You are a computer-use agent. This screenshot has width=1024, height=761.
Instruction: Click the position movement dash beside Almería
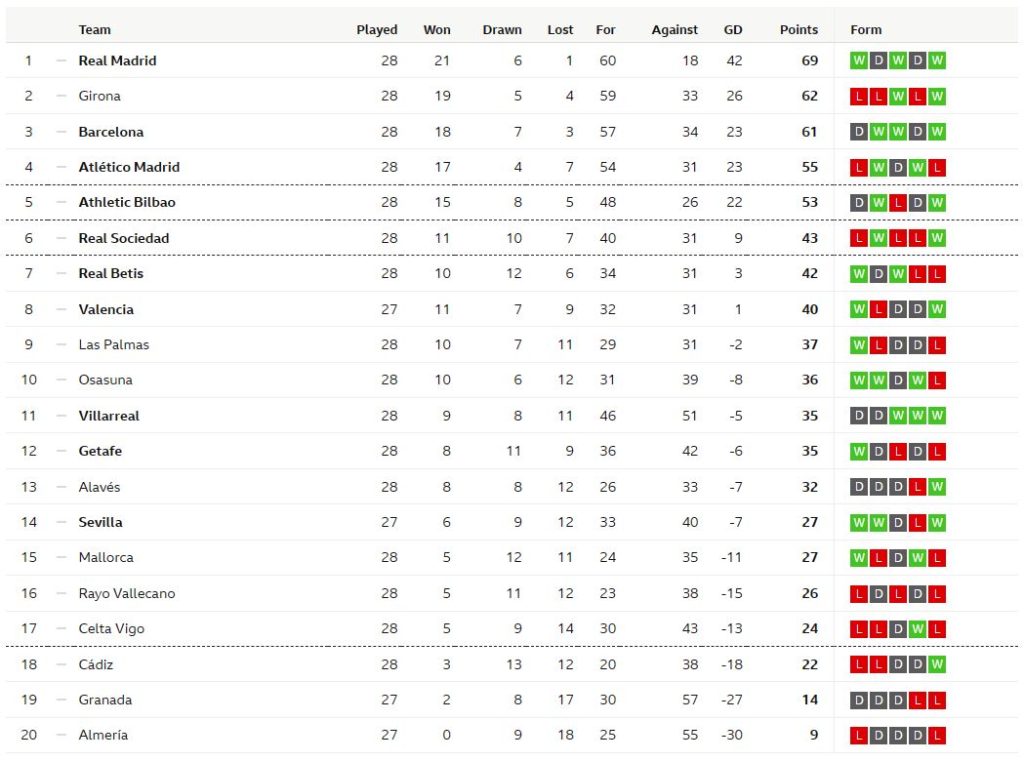61,735
